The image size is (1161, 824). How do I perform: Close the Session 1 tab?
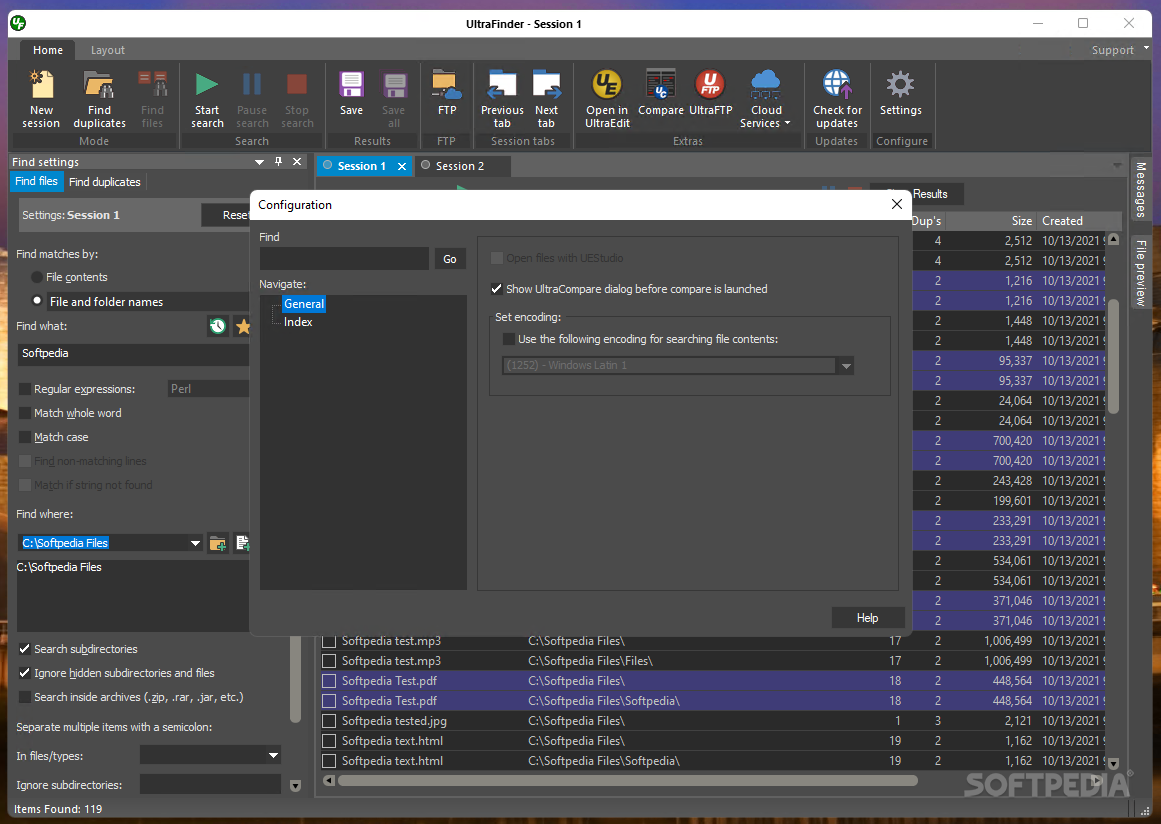[402, 167]
